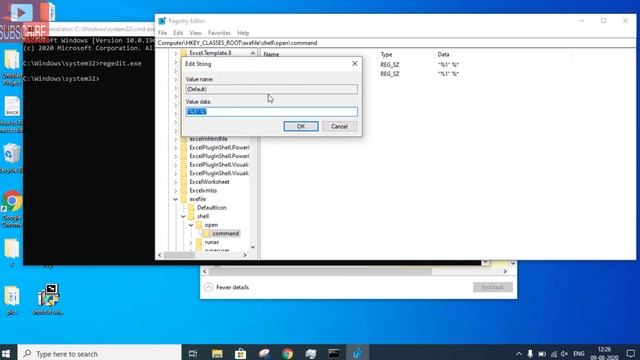
Task: Expand the Excelxmlss tree node
Action: pos(176,191)
